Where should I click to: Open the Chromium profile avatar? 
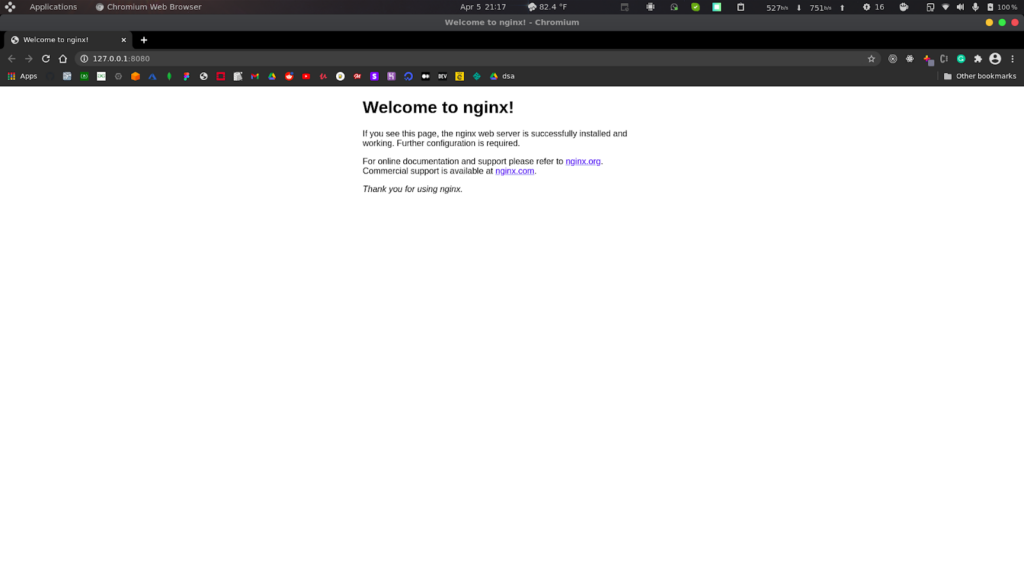point(995,59)
